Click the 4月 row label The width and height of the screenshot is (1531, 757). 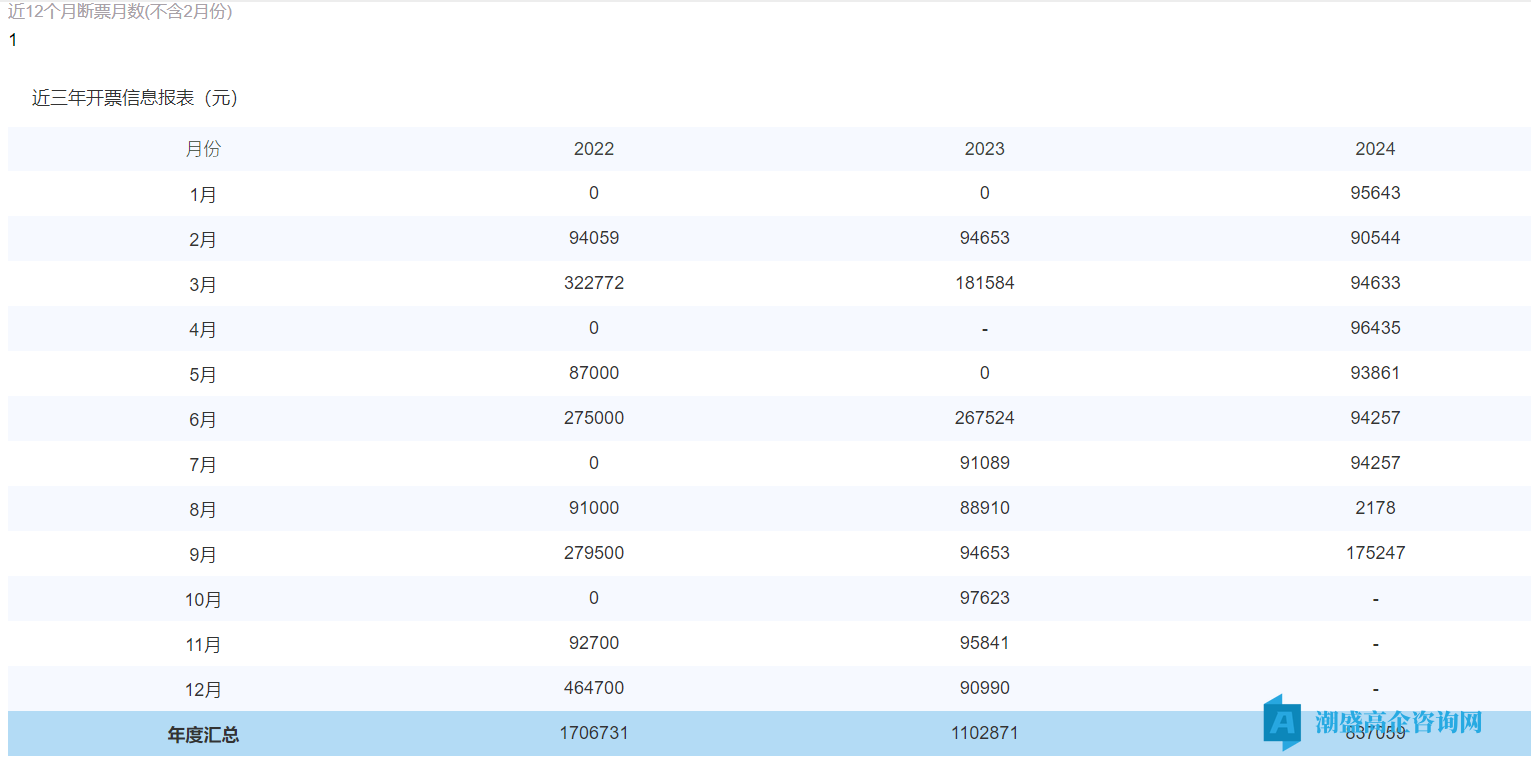pos(203,329)
